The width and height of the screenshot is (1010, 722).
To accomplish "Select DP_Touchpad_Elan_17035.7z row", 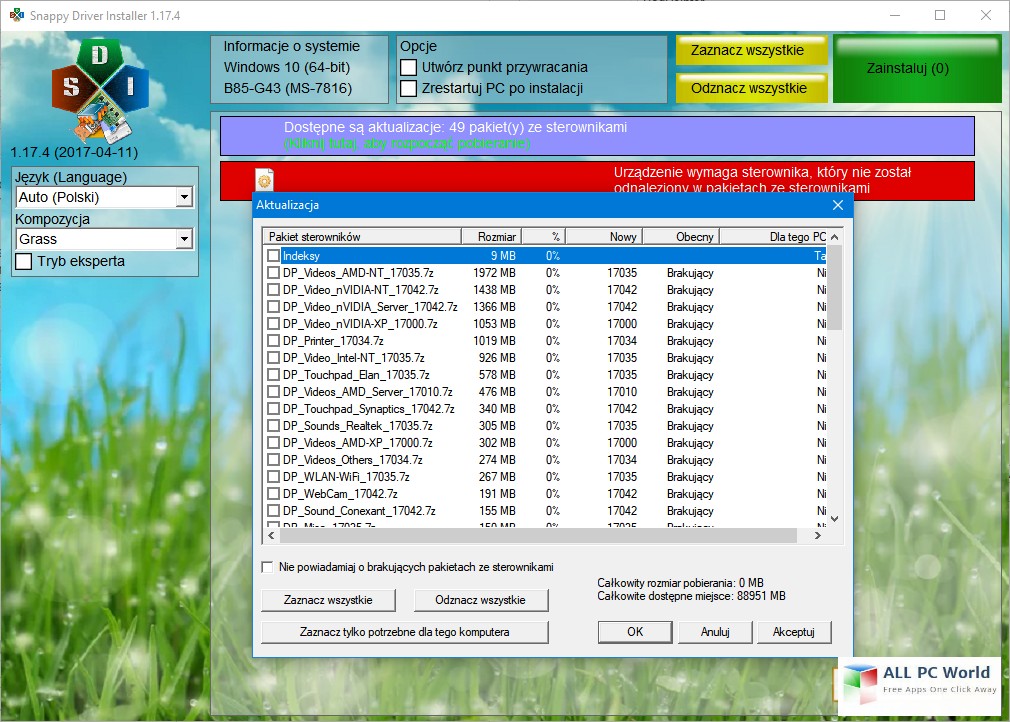I will (x=544, y=375).
